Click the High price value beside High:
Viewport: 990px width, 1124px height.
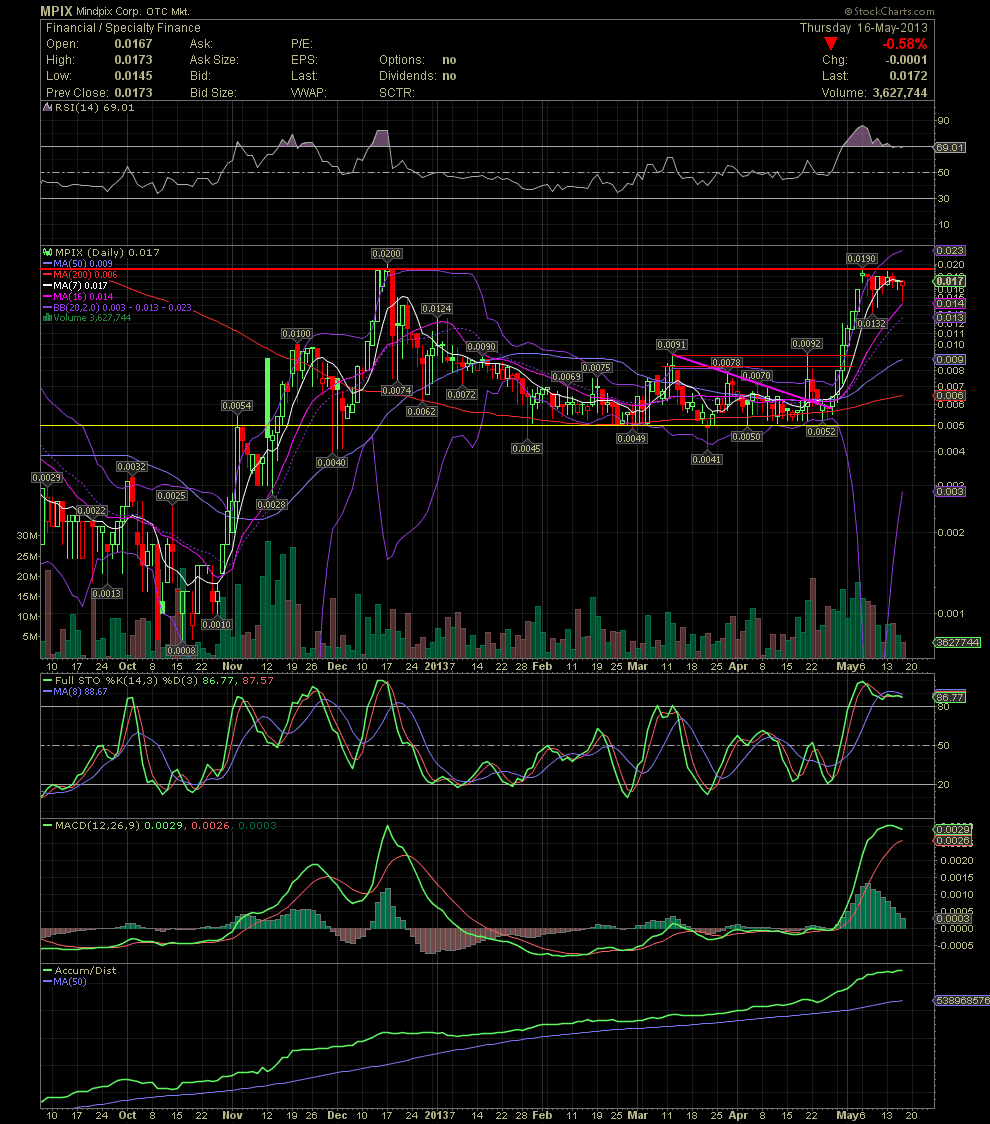click(x=133, y=60)
